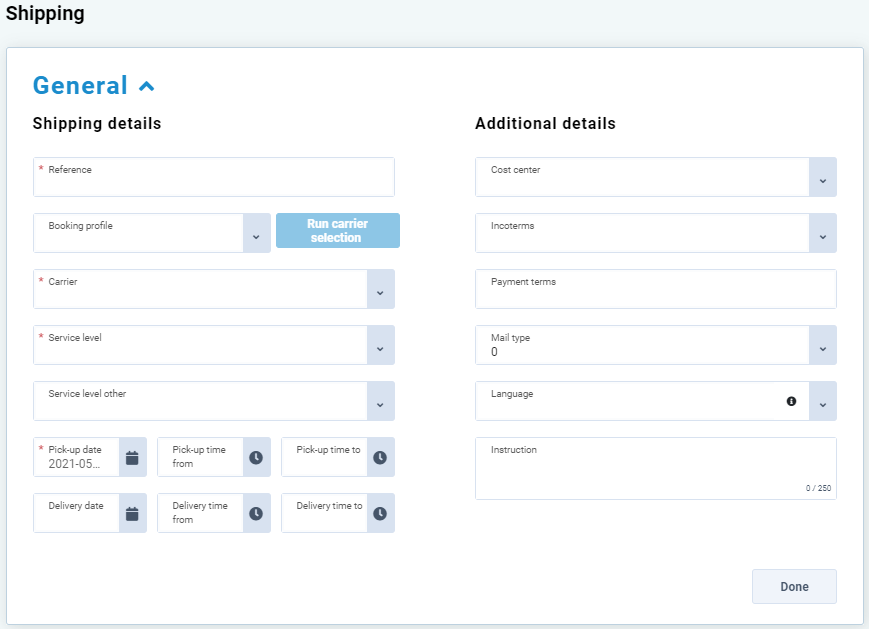Screen dimensions: 869x629
Task: Click the Pick-up time to clock icon
Action: (380, 457)
